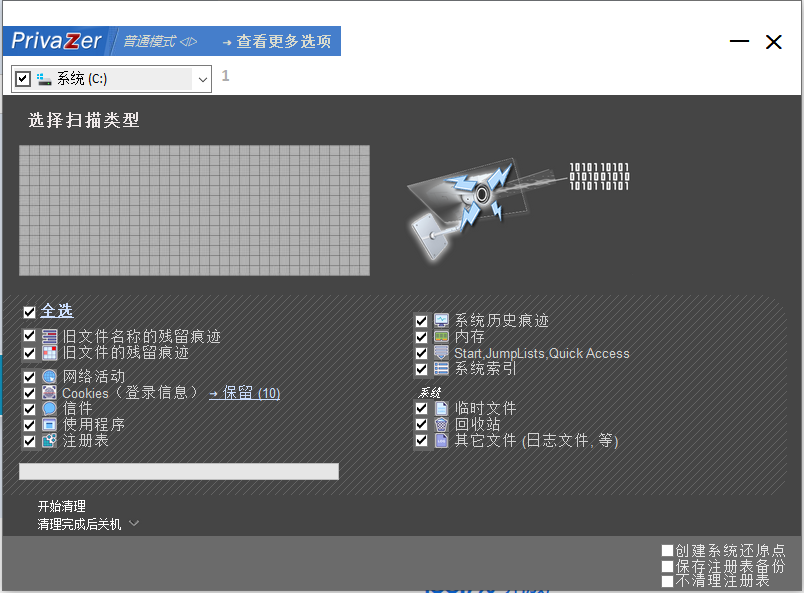Click the 清理完成后关机 label

79,524
